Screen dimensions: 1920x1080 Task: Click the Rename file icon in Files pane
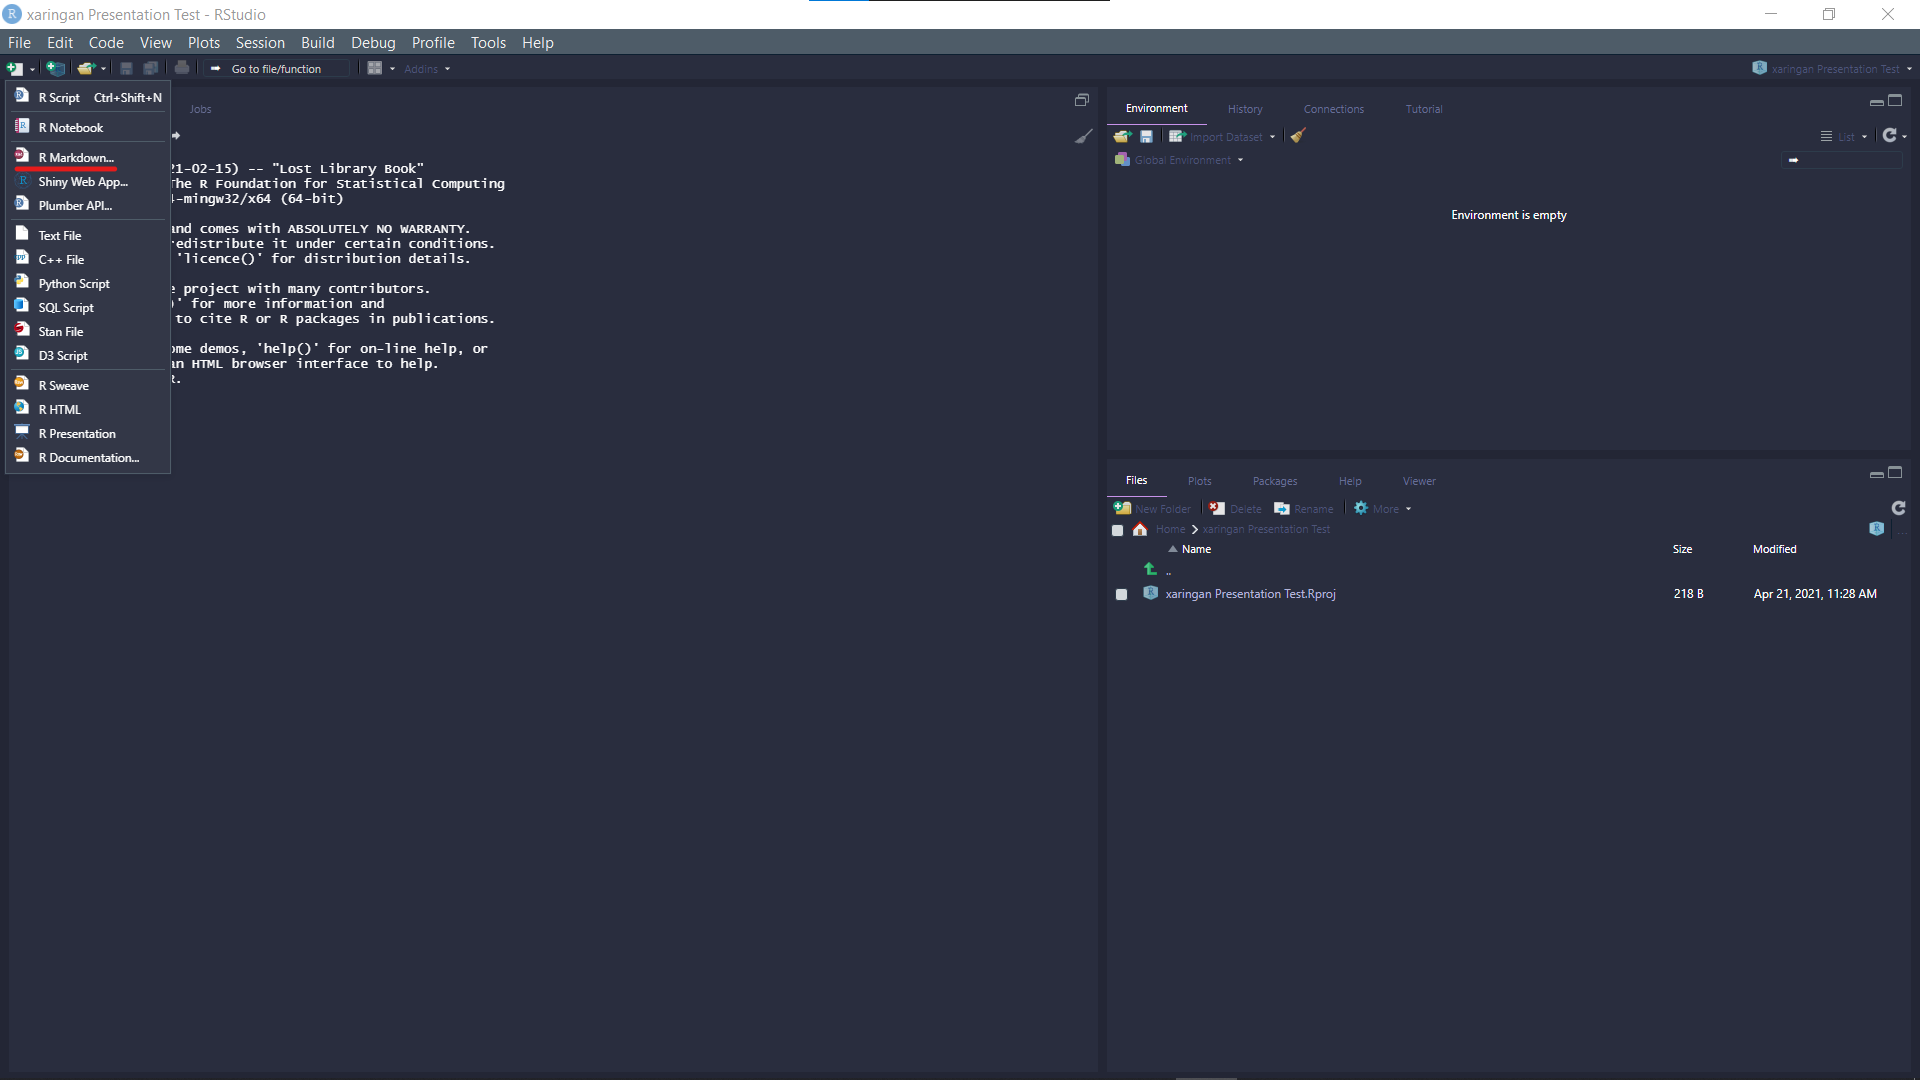(x=1282, y=508)
